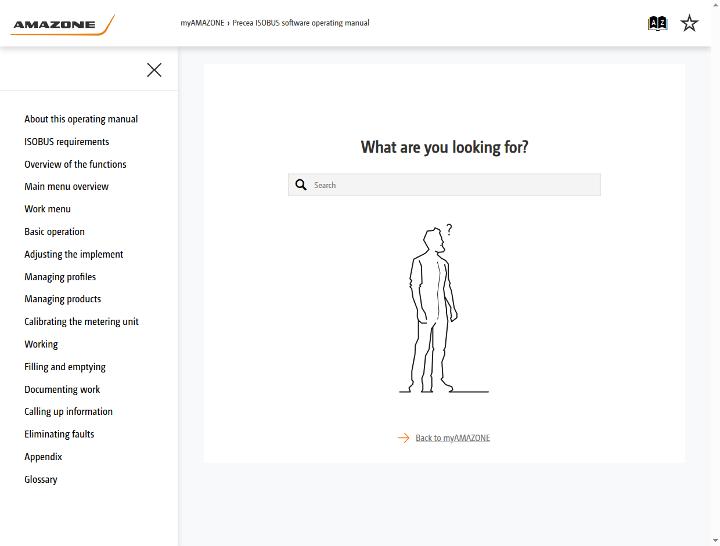Open Eliminating faults chapter

(x=59, y=434)
